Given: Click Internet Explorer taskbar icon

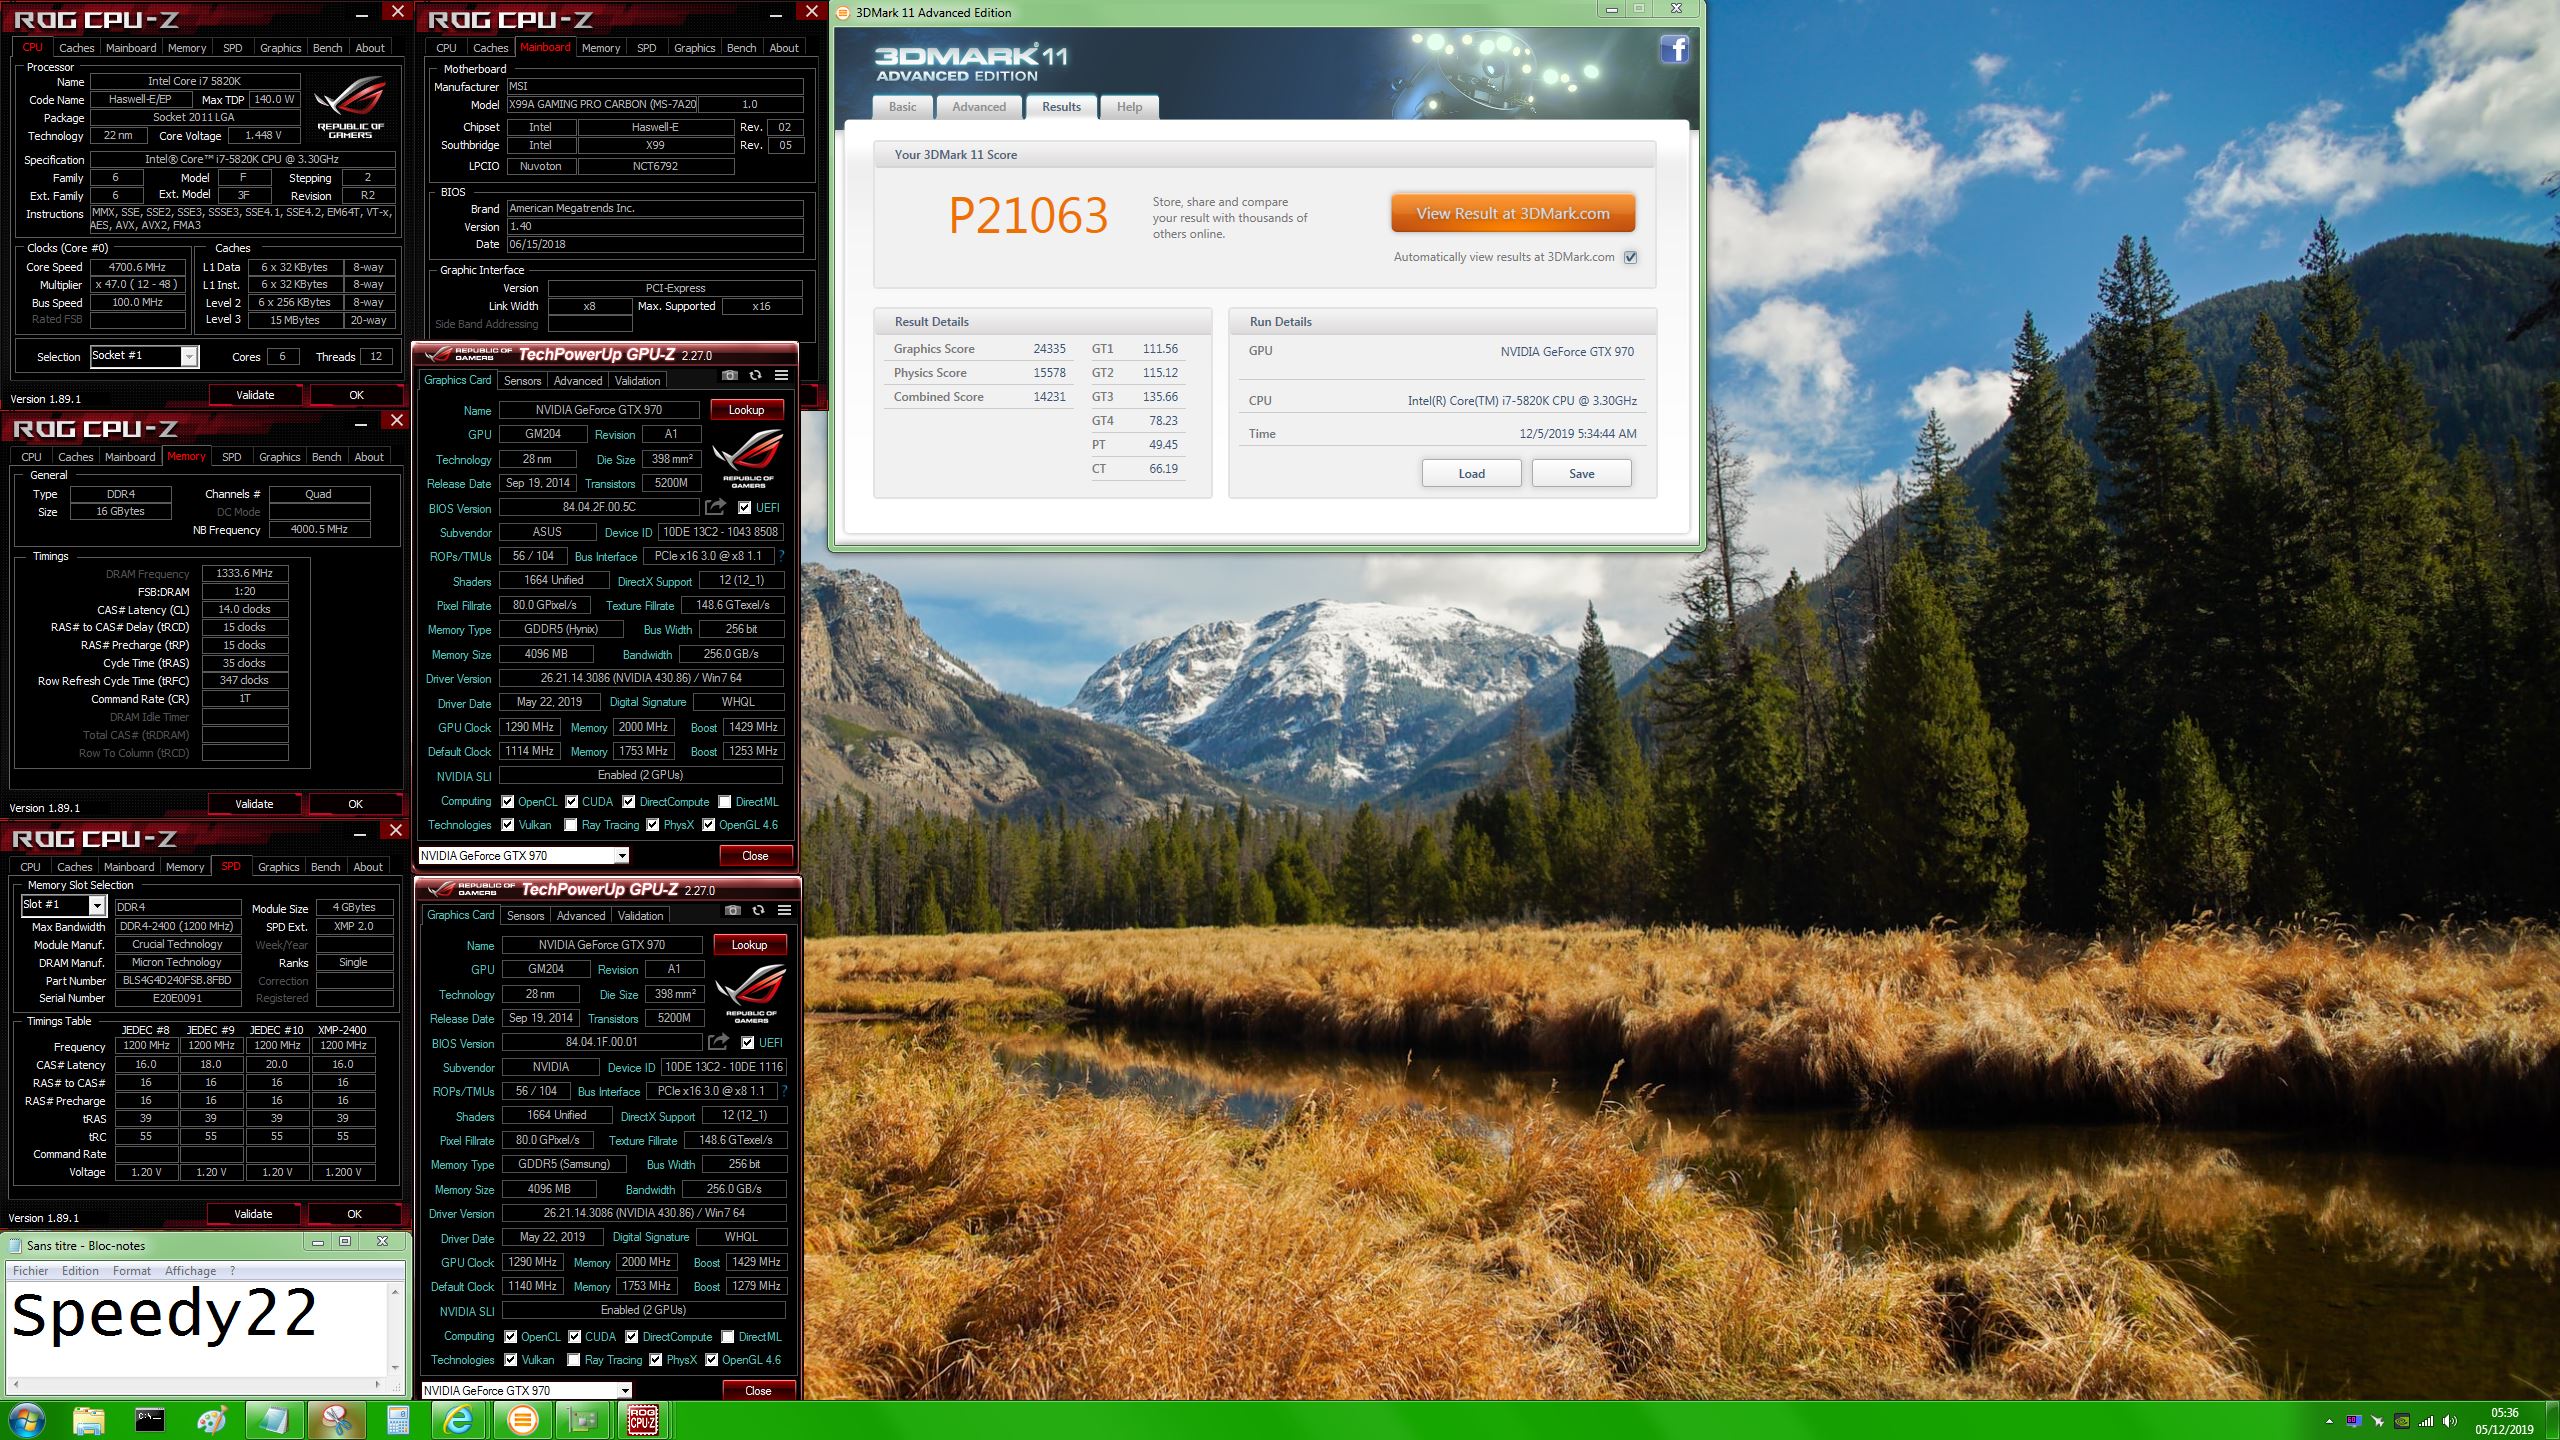Looking at the screenshot, I should [x=459, y=1420].
